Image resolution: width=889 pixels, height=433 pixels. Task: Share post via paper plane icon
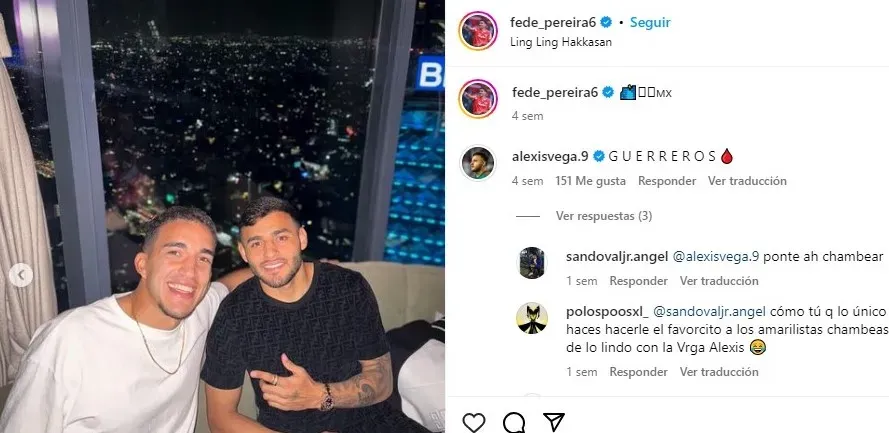554,421
